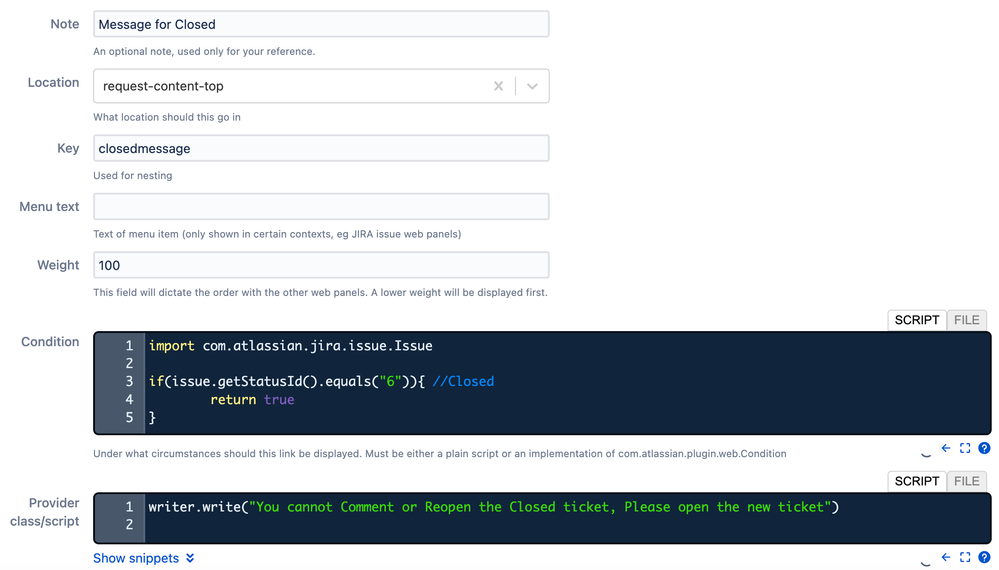The height and width of the screenshot is (570, 999).
Task: Expand Condition editor to fullscreen
Action: 965,448
